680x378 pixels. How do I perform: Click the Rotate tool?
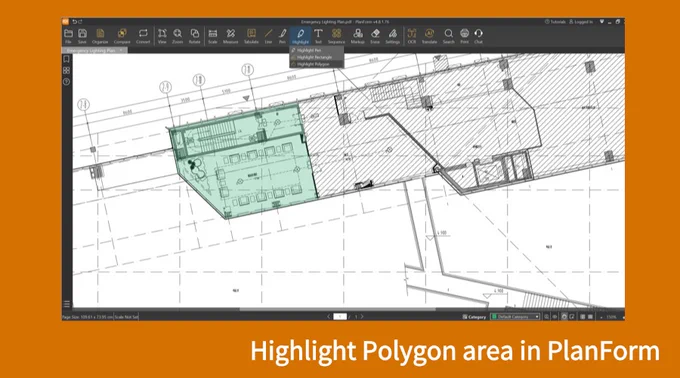click(x=194, y=36)
